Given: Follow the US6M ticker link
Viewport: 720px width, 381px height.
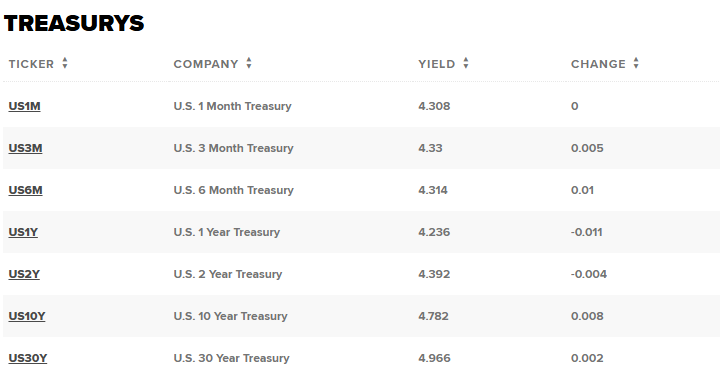Looking at the screenshot, I should pos(25,190).
